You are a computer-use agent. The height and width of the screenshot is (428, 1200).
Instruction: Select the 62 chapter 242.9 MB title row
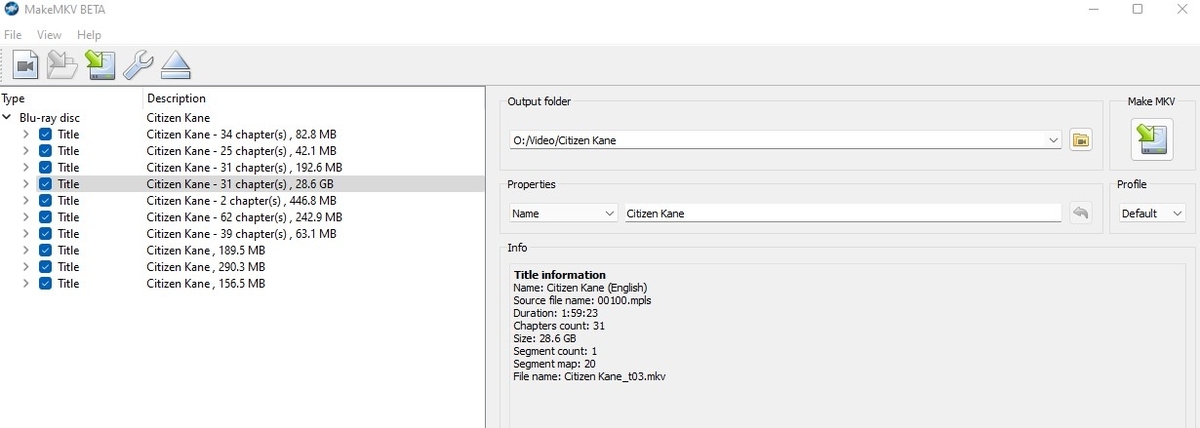tap(244, 217)
